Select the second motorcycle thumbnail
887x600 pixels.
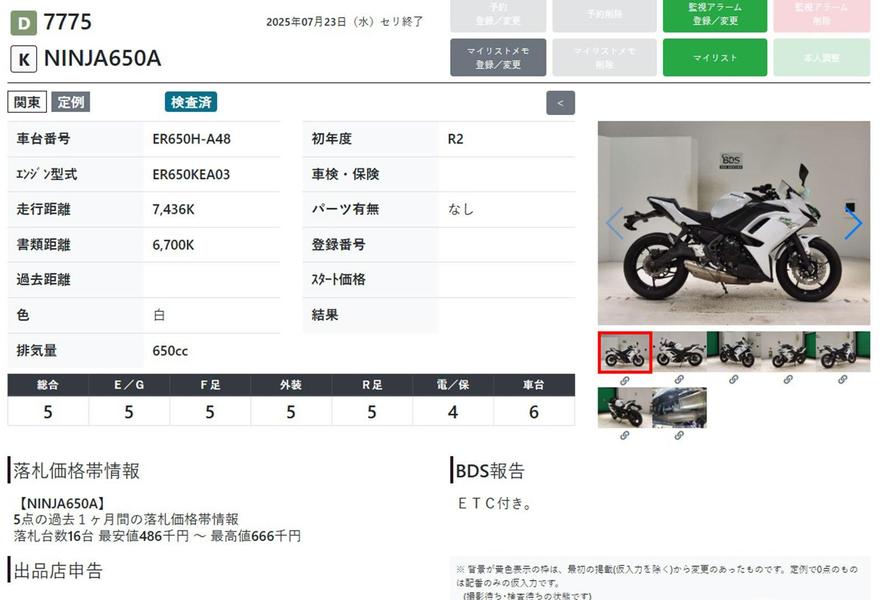(679, 352)
